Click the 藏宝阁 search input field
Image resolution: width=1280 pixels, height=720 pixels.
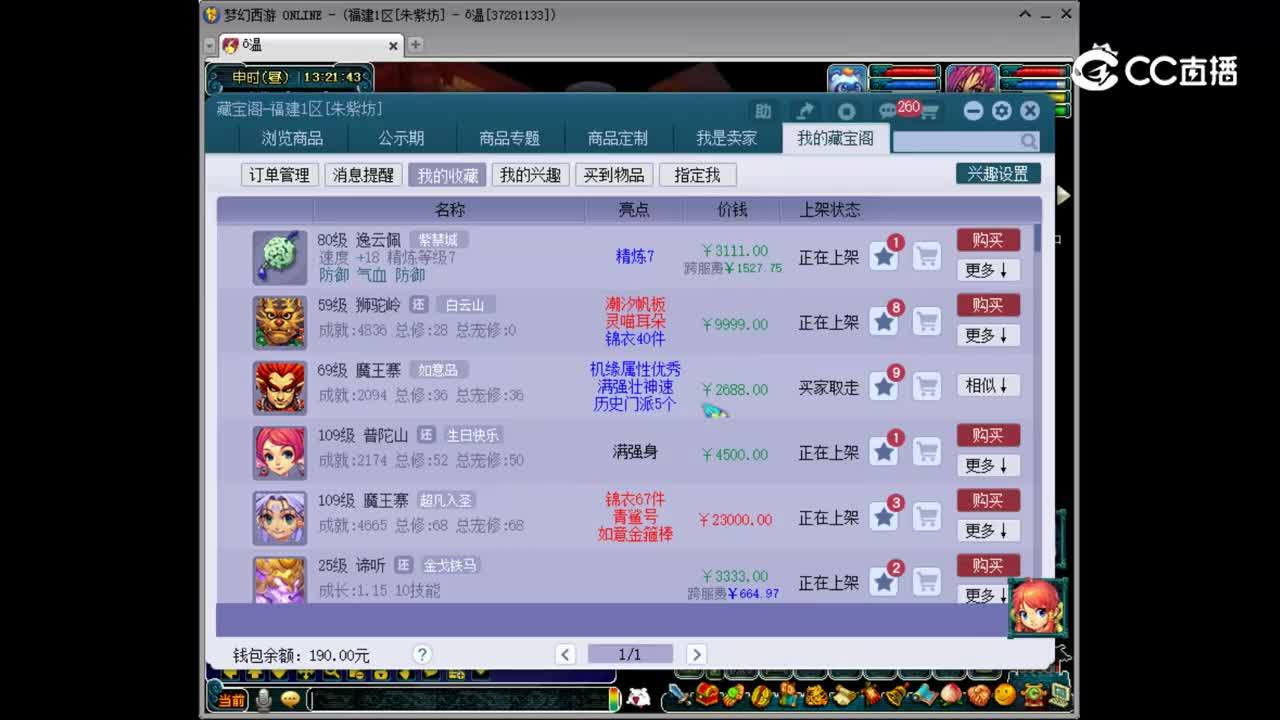[x=956, y=141]
